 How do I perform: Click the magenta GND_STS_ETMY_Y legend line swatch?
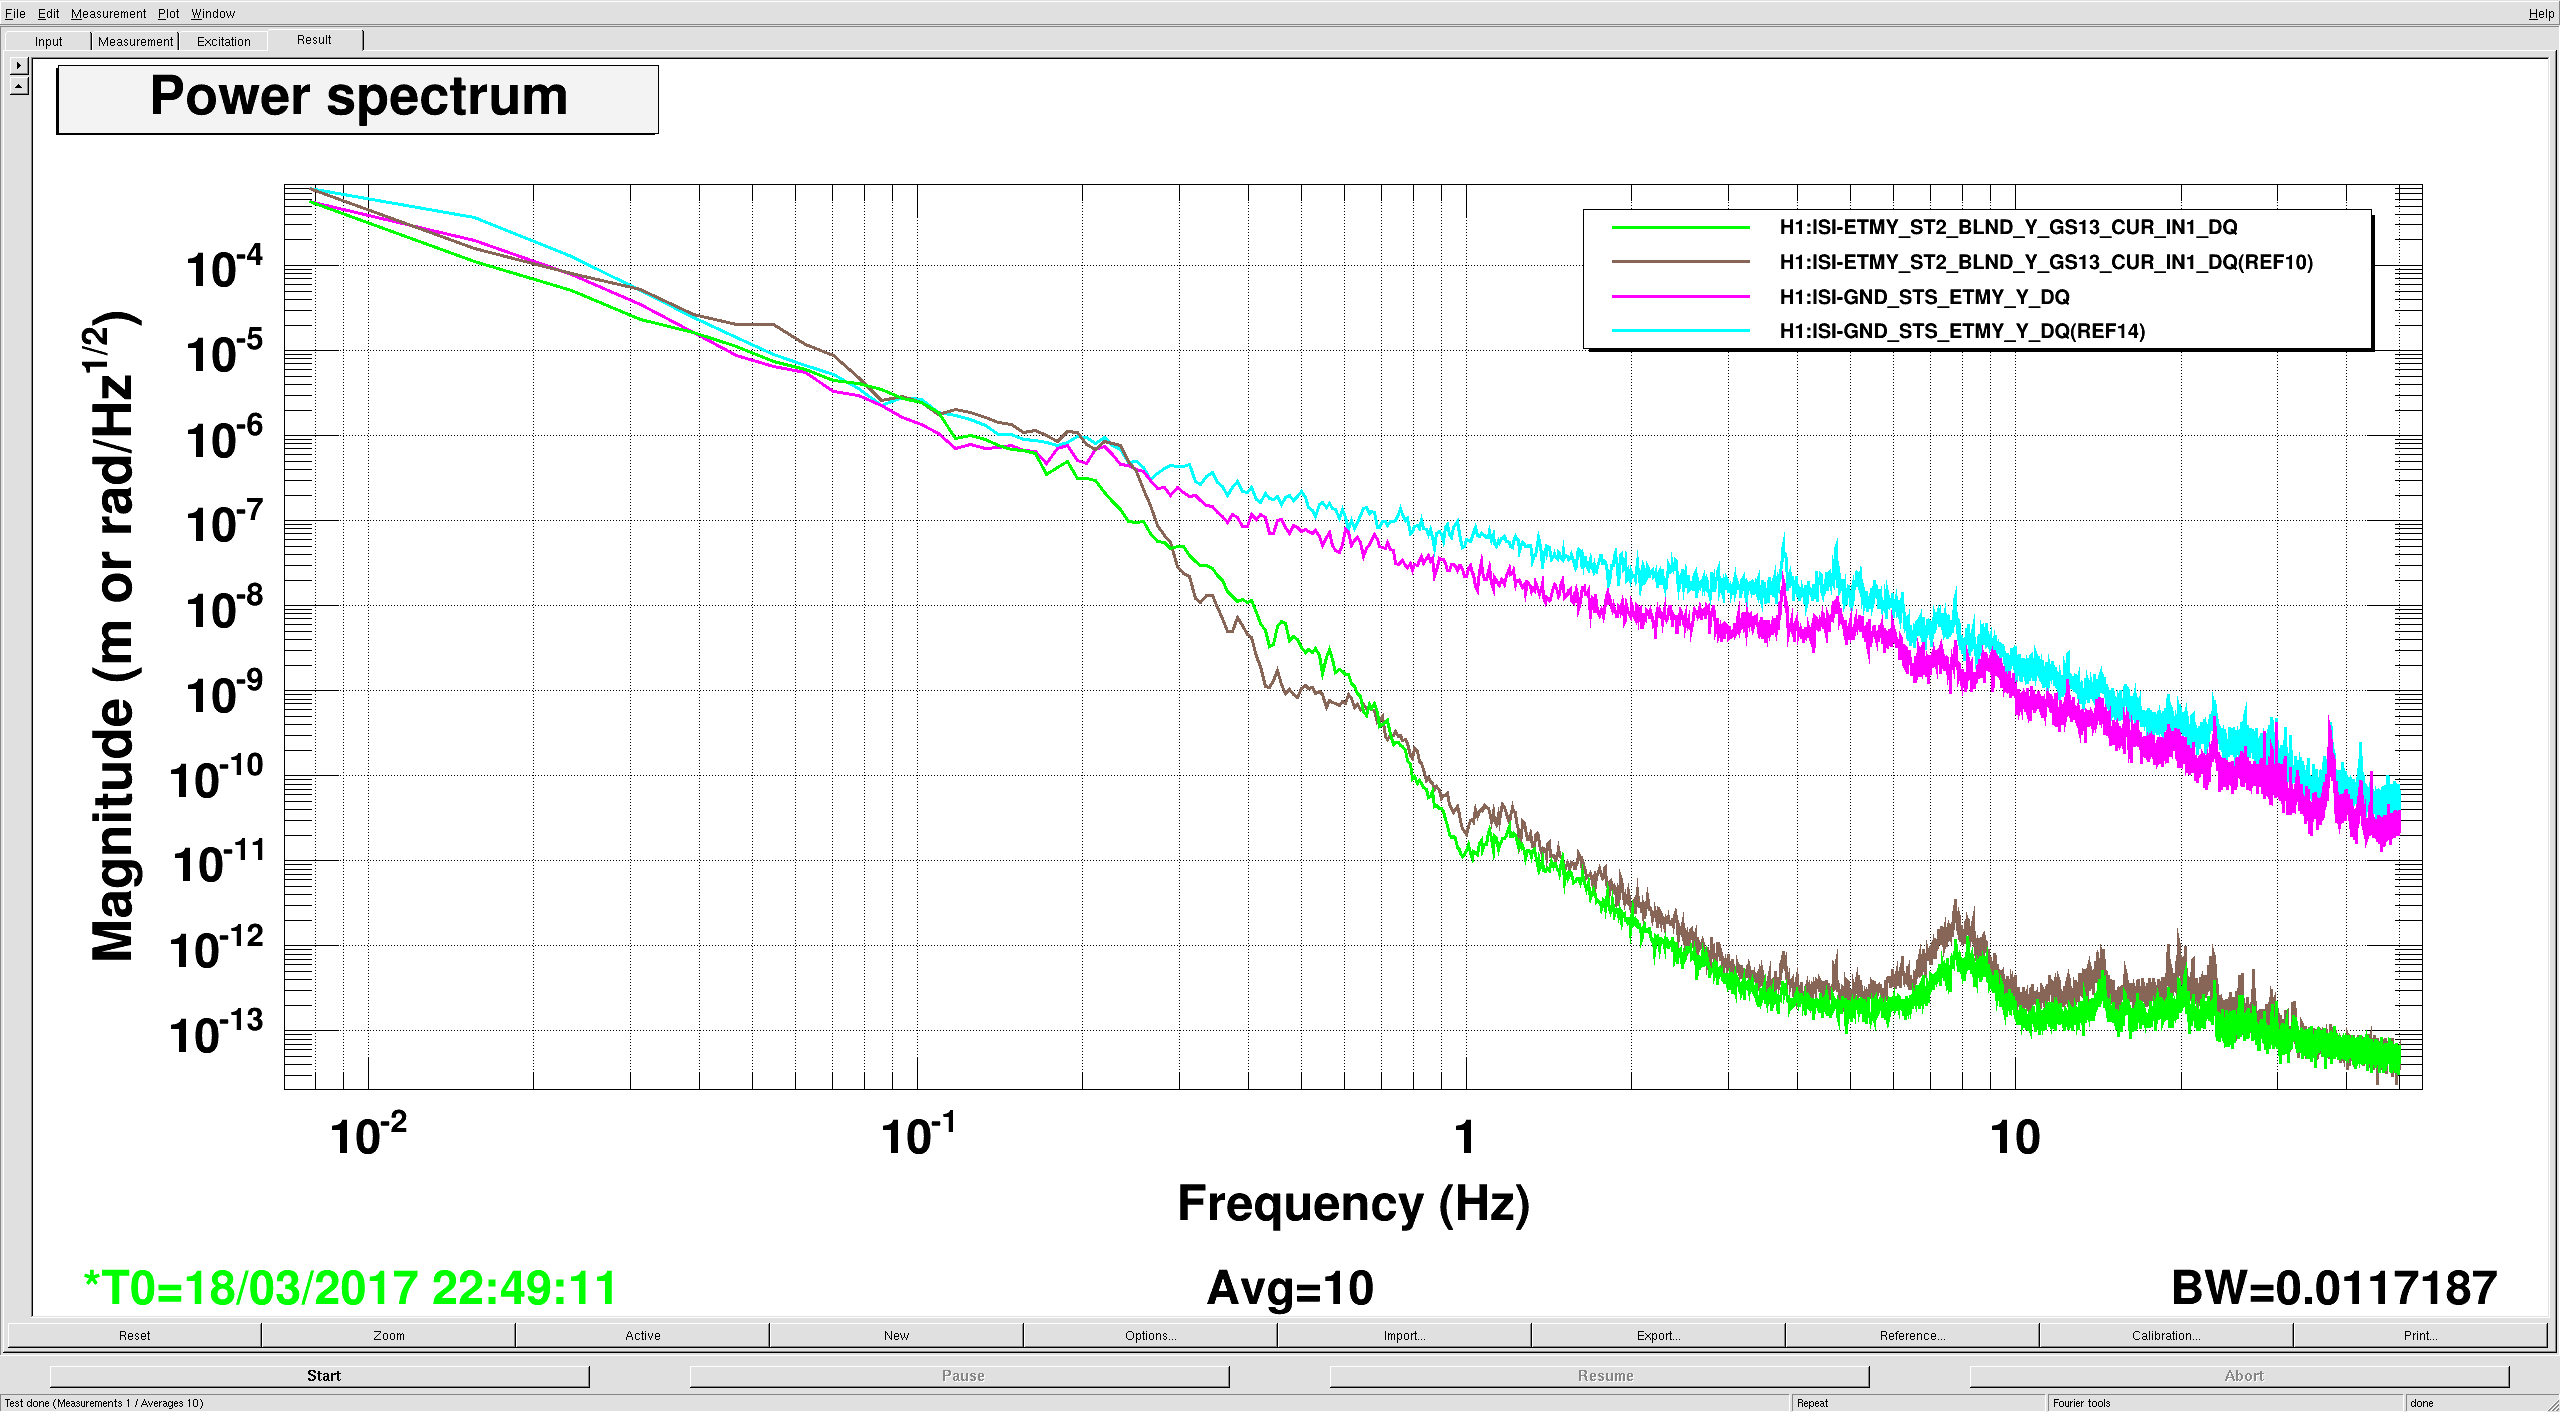pyautogui.click(x=1680, y=297)
